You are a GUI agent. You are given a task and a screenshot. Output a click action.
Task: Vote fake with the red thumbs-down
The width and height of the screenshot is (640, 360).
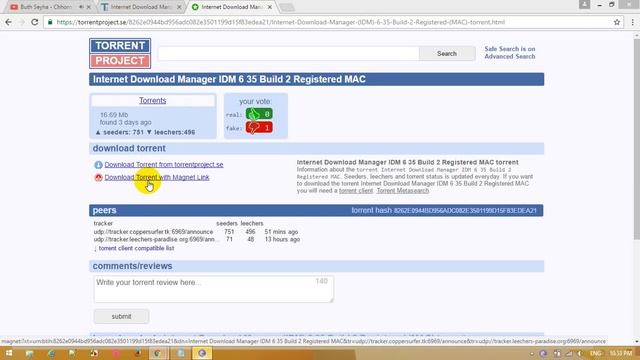pyautogui.click(x=259, y=128)
